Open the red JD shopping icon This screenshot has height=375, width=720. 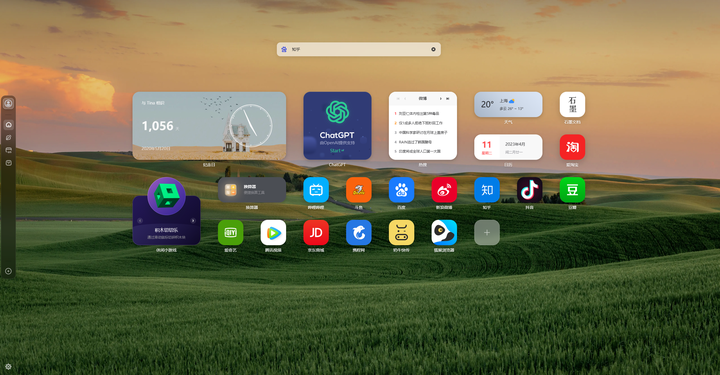click(316, 232)
